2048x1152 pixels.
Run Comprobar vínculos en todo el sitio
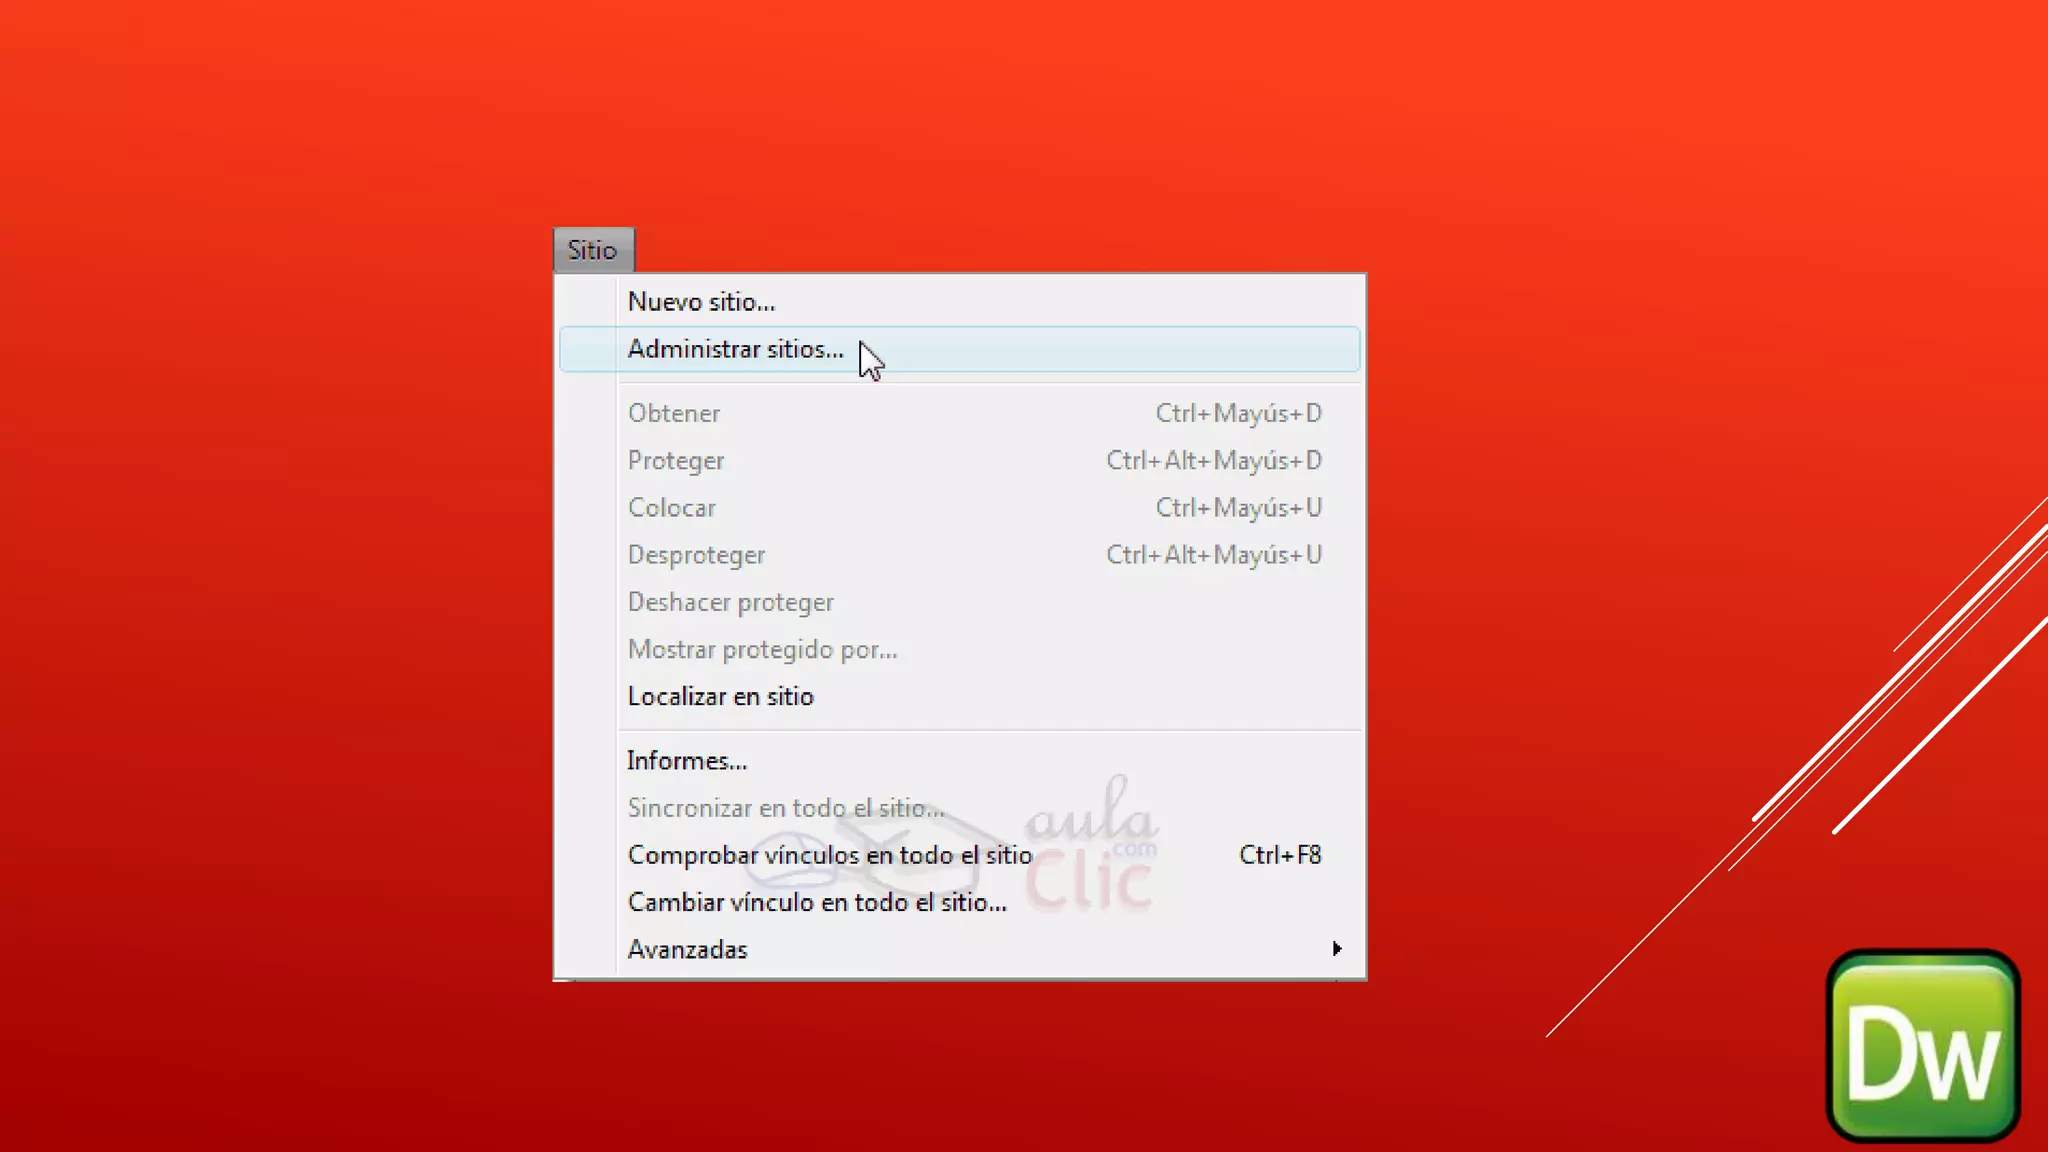click(x=829, y=855)
